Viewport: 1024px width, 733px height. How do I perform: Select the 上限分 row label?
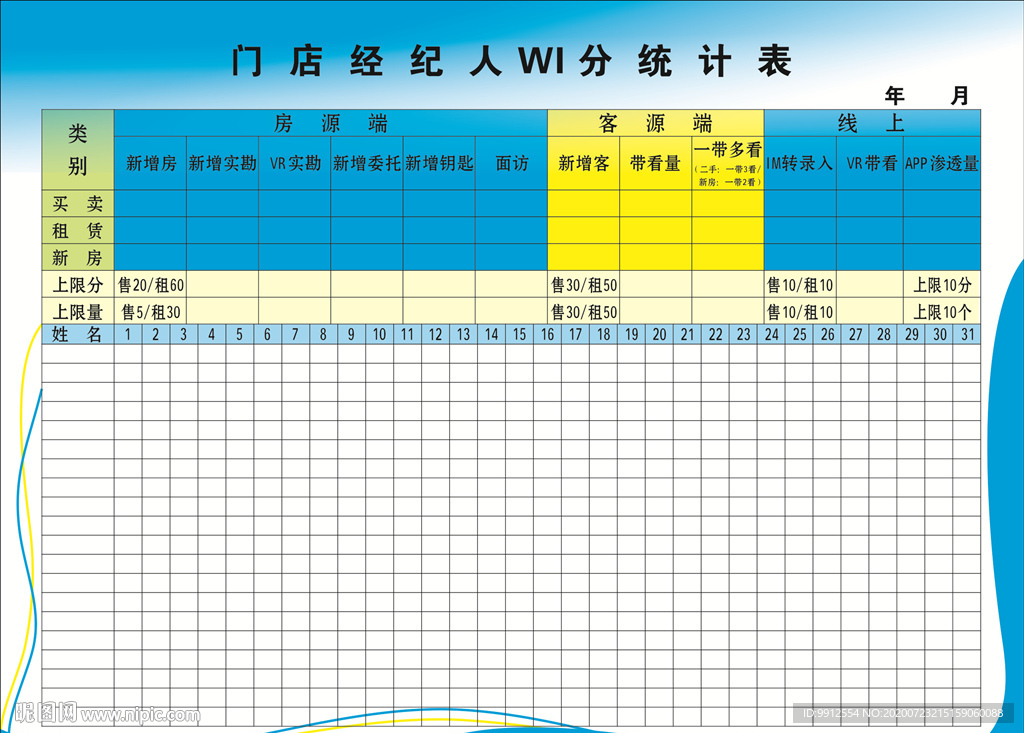[78, 285]
